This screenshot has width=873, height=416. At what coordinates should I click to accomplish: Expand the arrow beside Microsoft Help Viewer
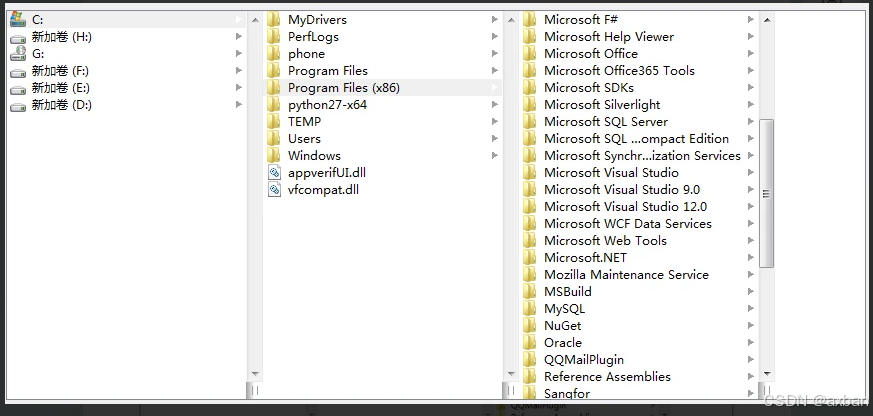coord(751,37)
